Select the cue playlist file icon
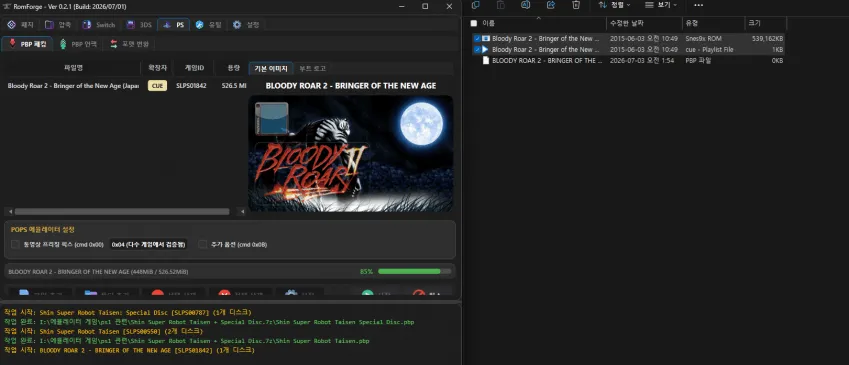Image resolution: width=849 pixels, height=365 pixels. tap(486, 49)
